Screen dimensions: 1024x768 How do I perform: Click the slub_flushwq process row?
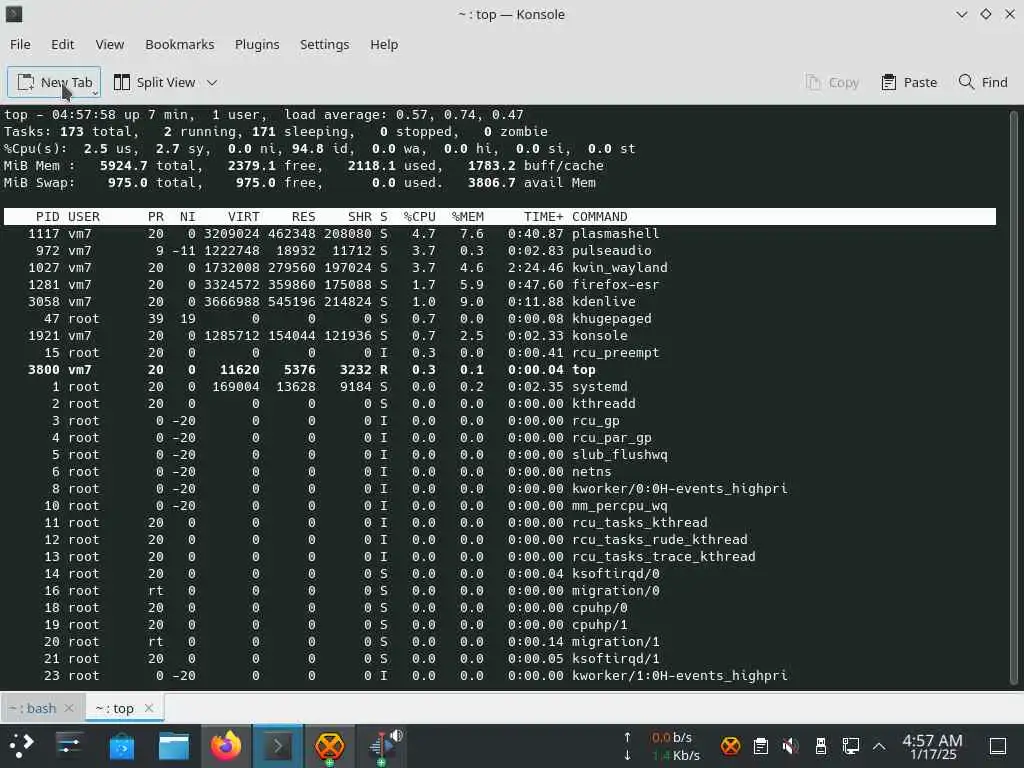(500, 455)
